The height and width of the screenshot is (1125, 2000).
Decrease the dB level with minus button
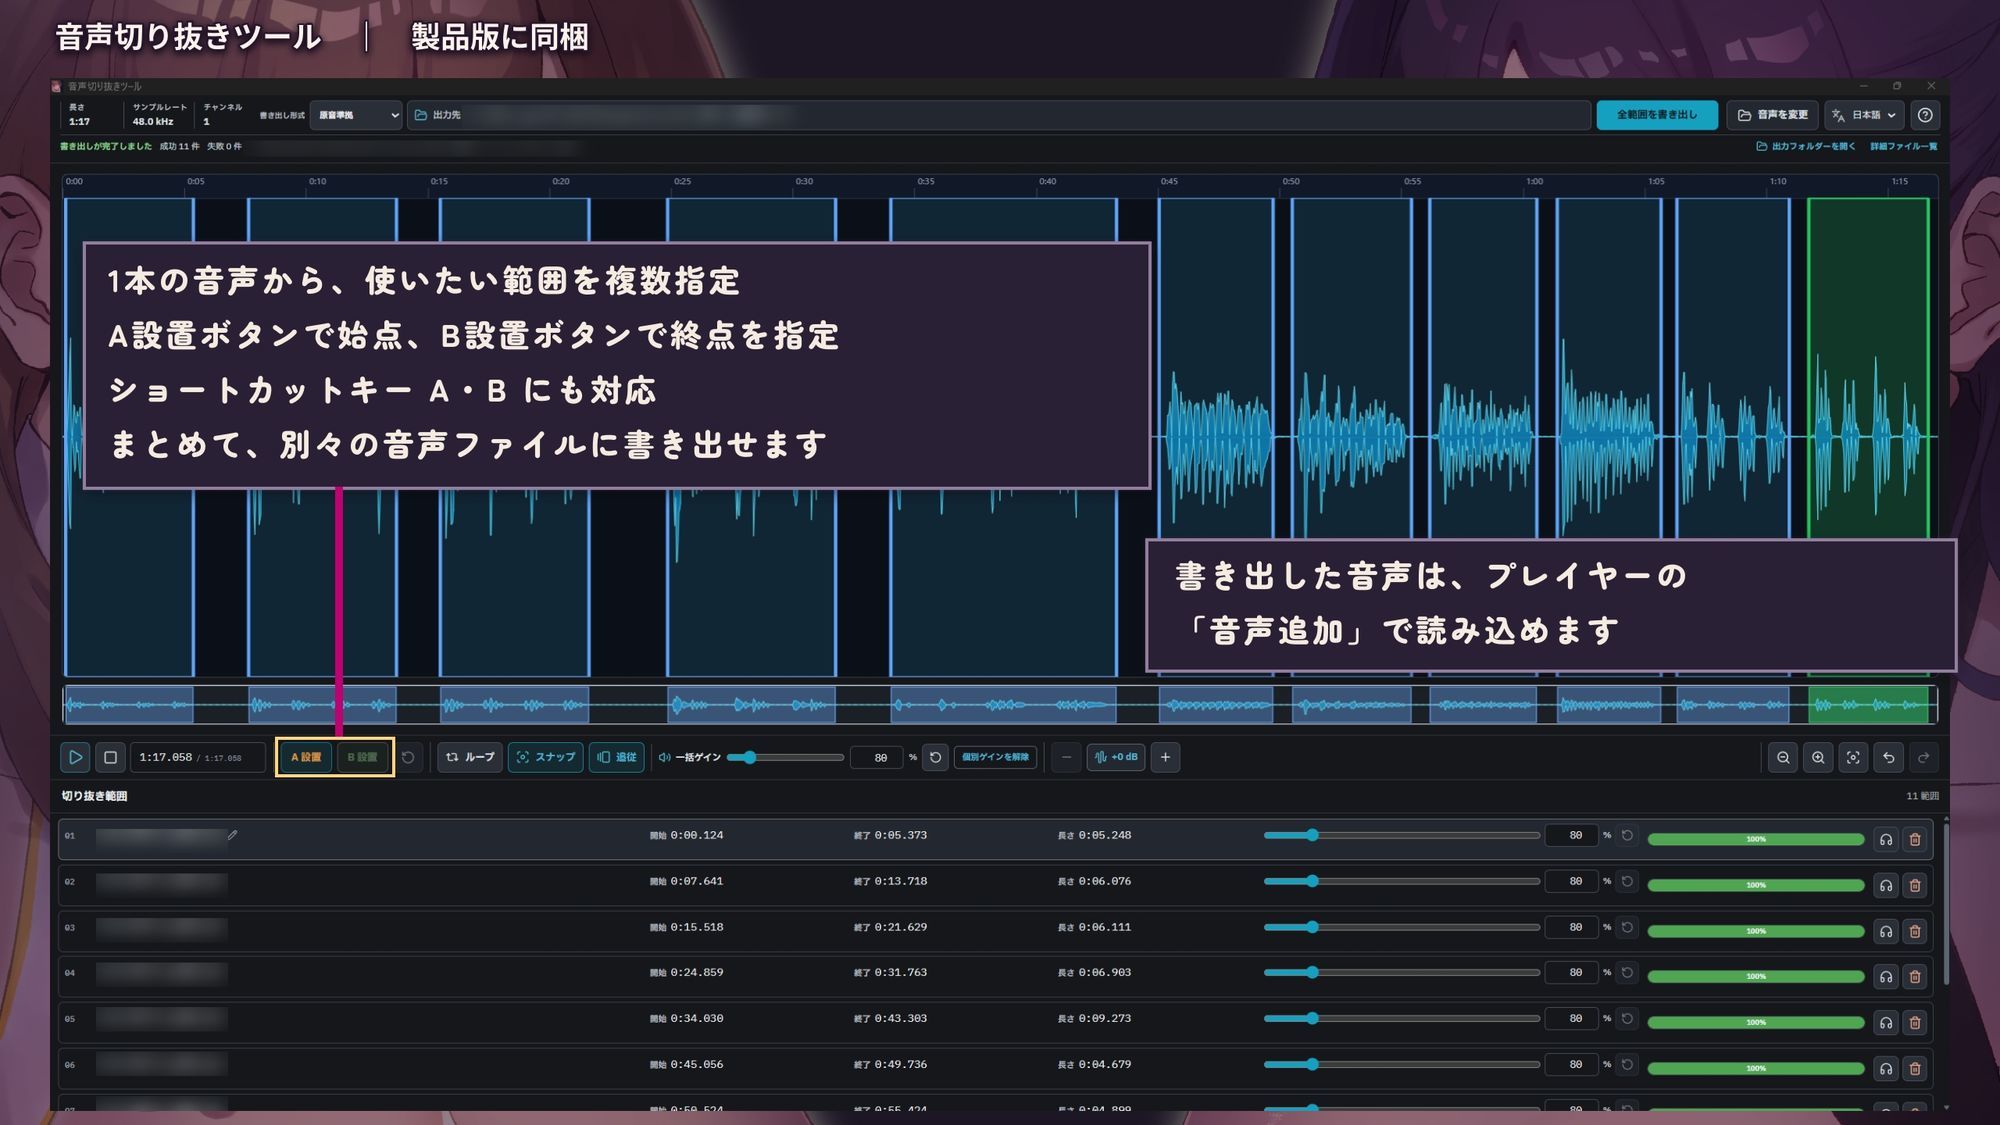[x=1066, y=757]
